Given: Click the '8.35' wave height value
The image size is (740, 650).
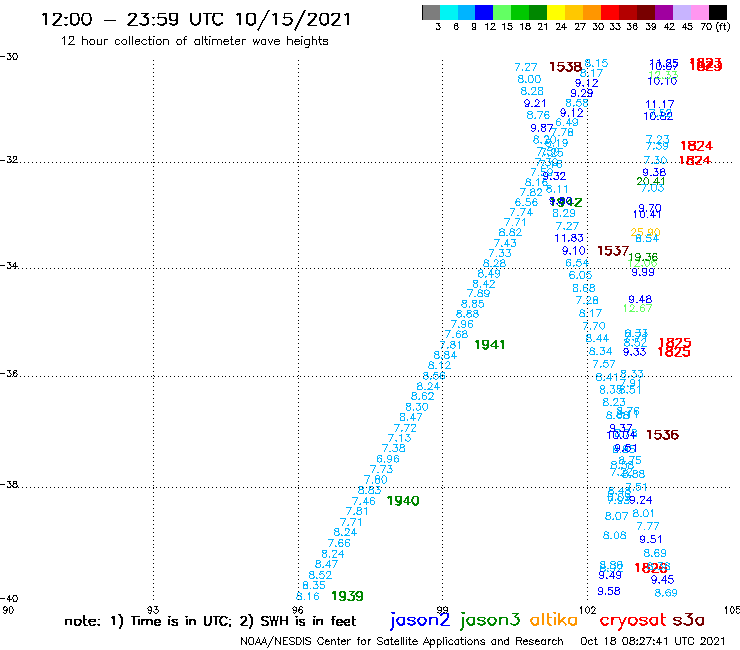Looking at the screenshot, I should (x=314, y=585).
